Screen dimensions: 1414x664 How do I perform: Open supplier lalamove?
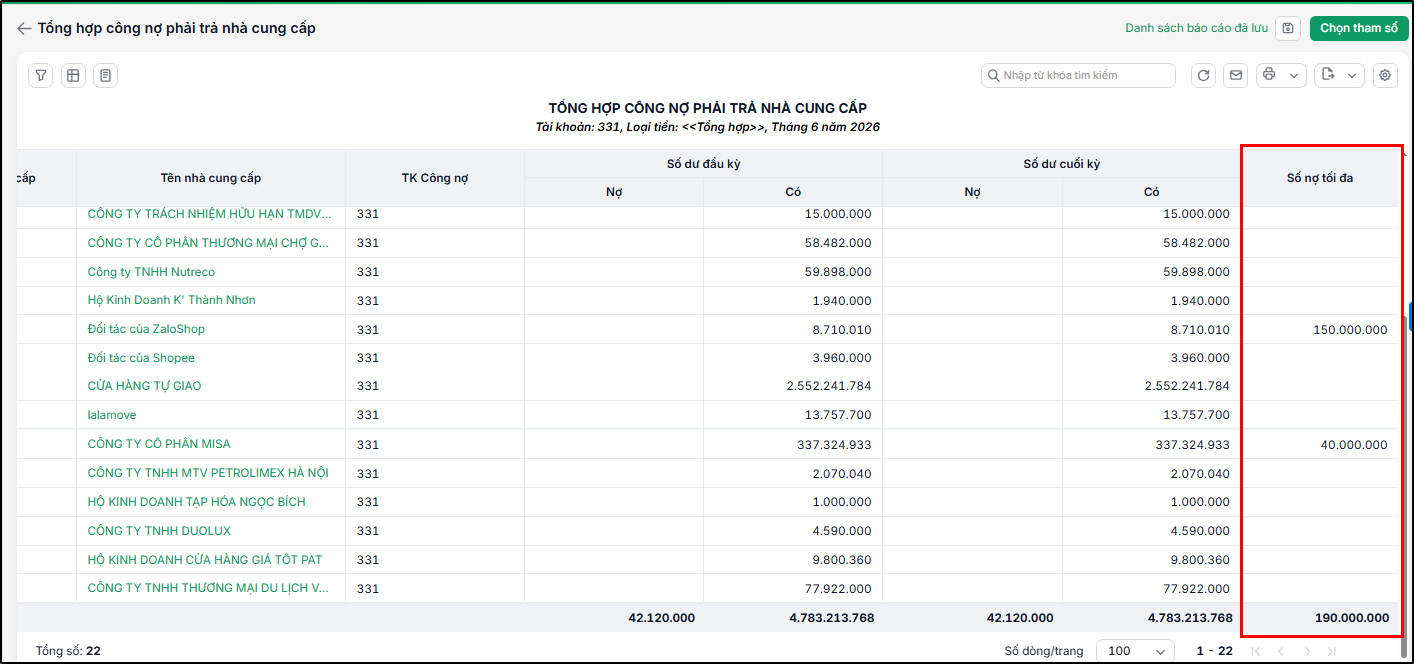[x=112, y=415]
